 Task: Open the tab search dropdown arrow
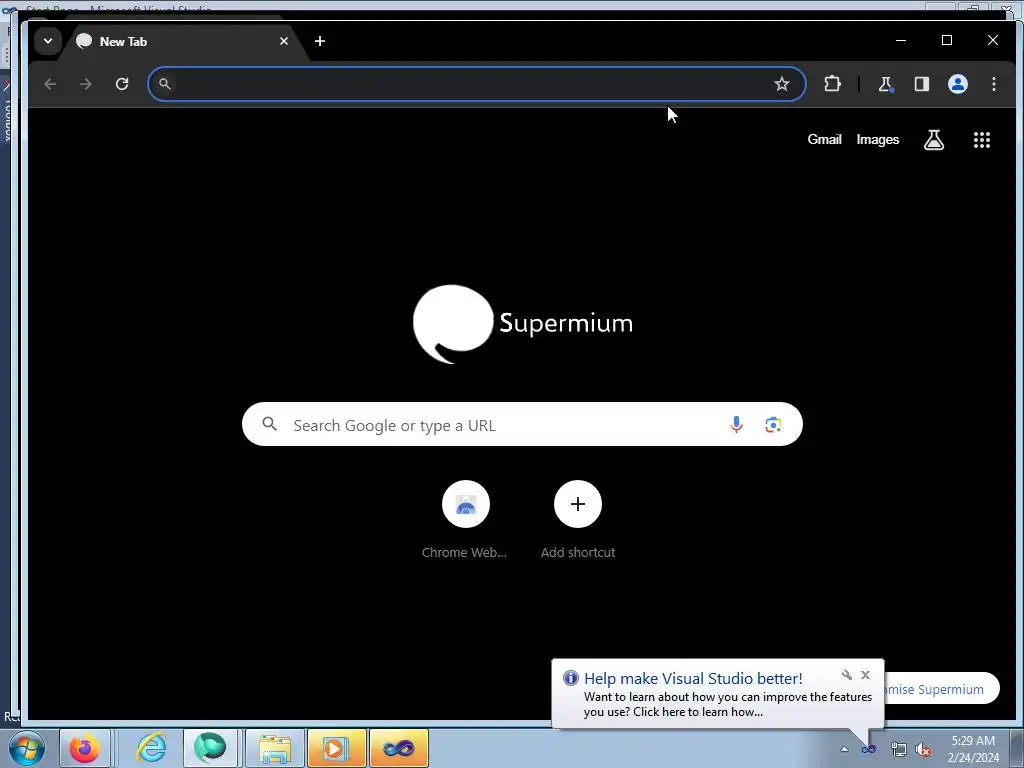48,41
